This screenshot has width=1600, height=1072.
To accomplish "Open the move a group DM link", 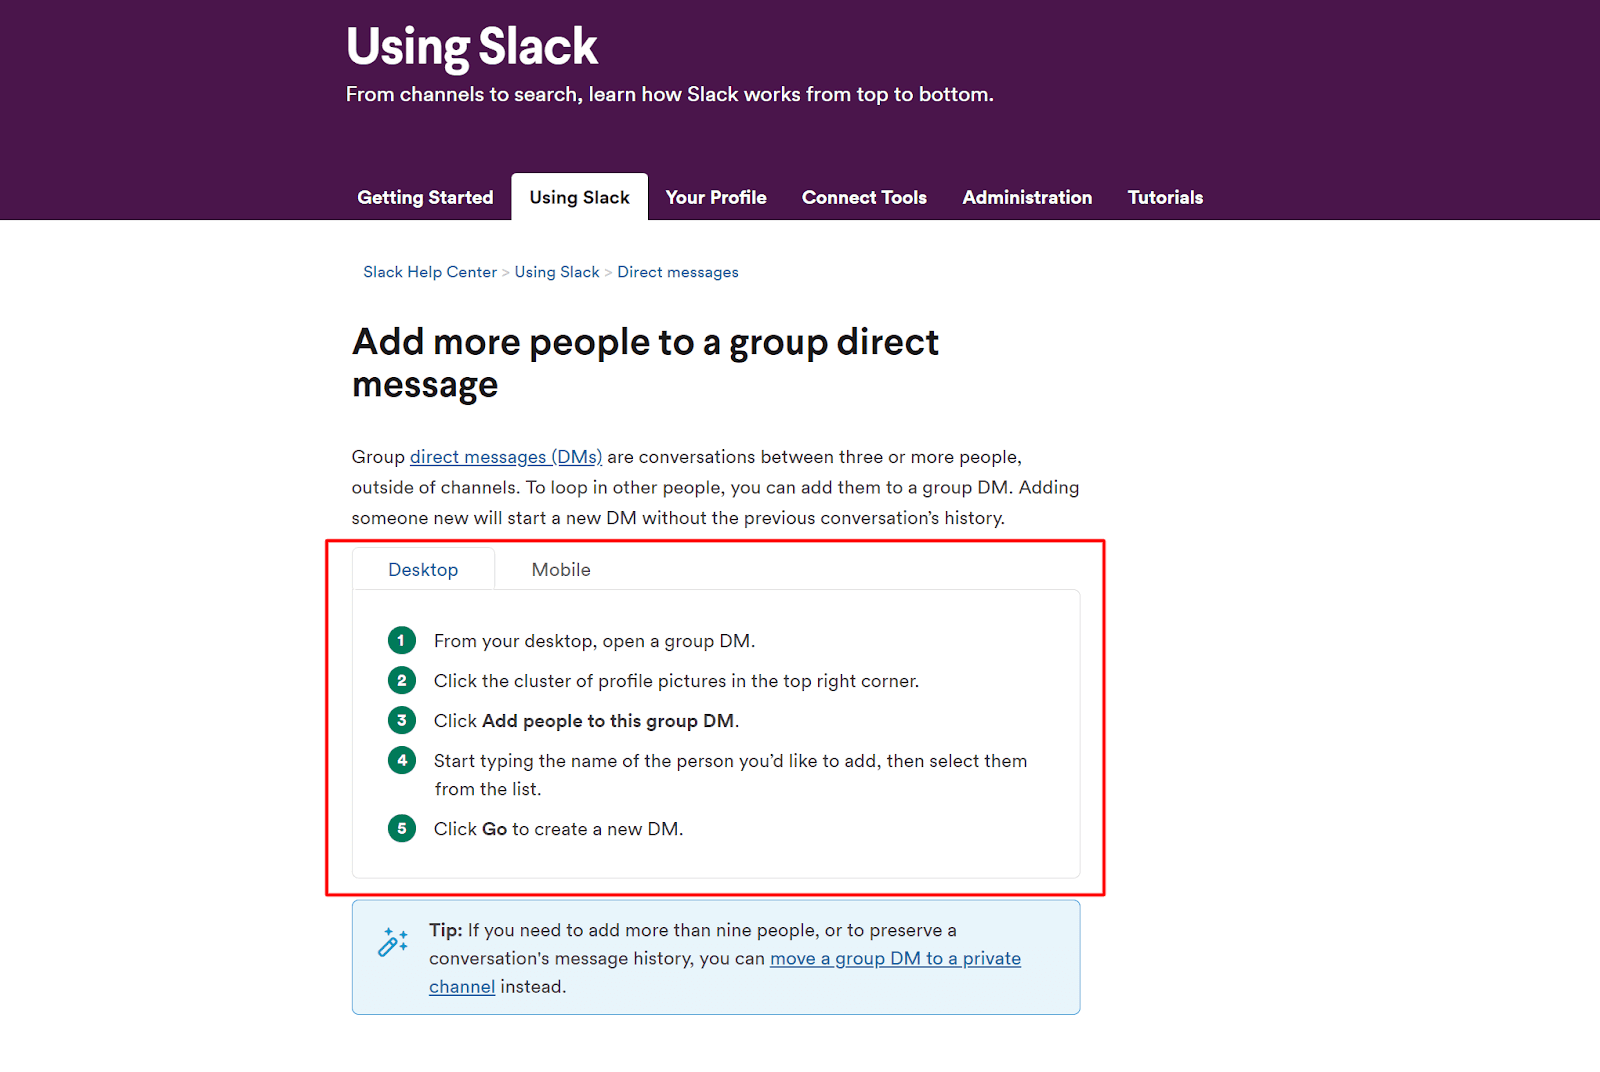I will pos(895,958).
